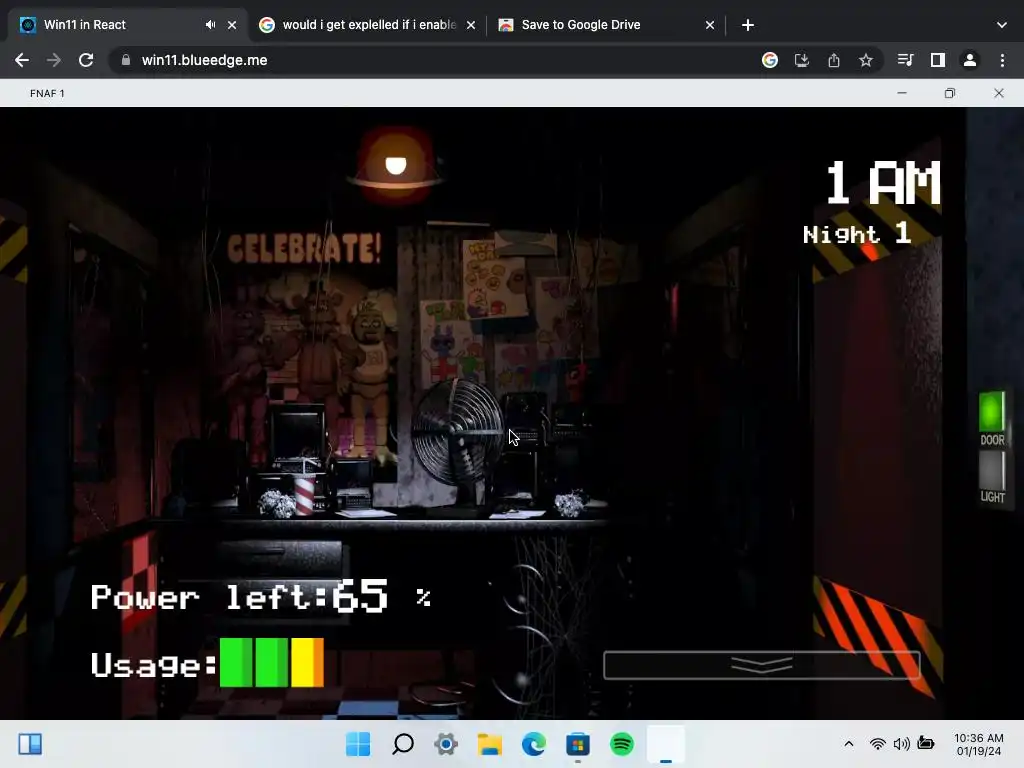1024x768 pixels.
Task: Click the 1 AM clock text in game
Action: pos(884,183)
